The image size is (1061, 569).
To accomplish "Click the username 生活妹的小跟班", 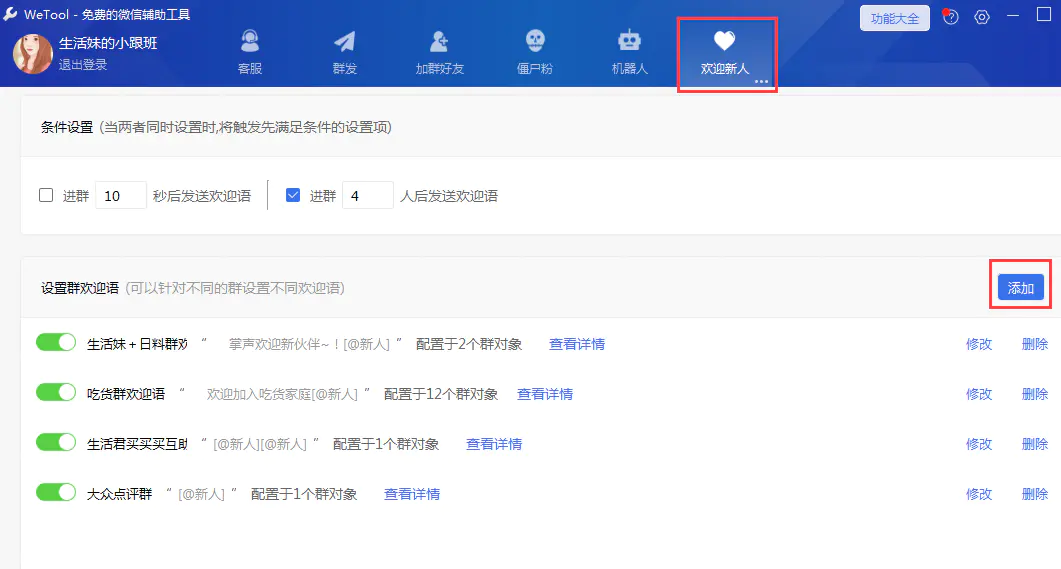I will pyautogui.click(x=108, y=43).
